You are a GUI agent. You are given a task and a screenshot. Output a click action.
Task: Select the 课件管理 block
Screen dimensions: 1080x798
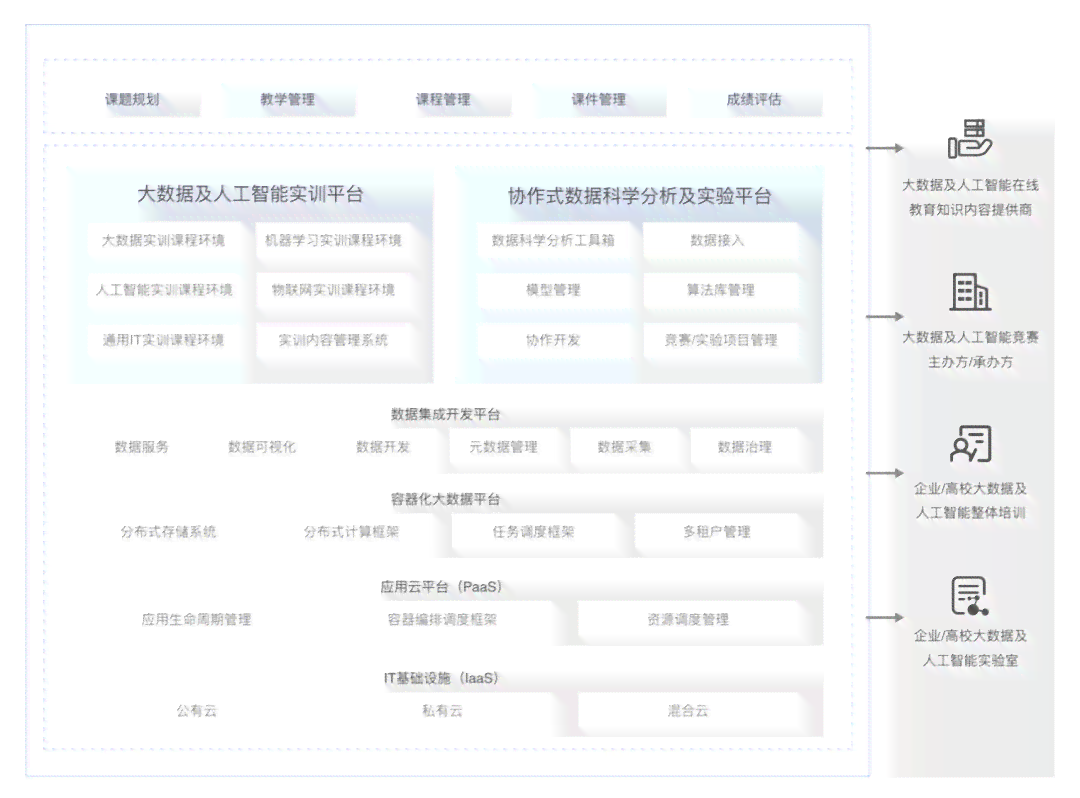599,100
